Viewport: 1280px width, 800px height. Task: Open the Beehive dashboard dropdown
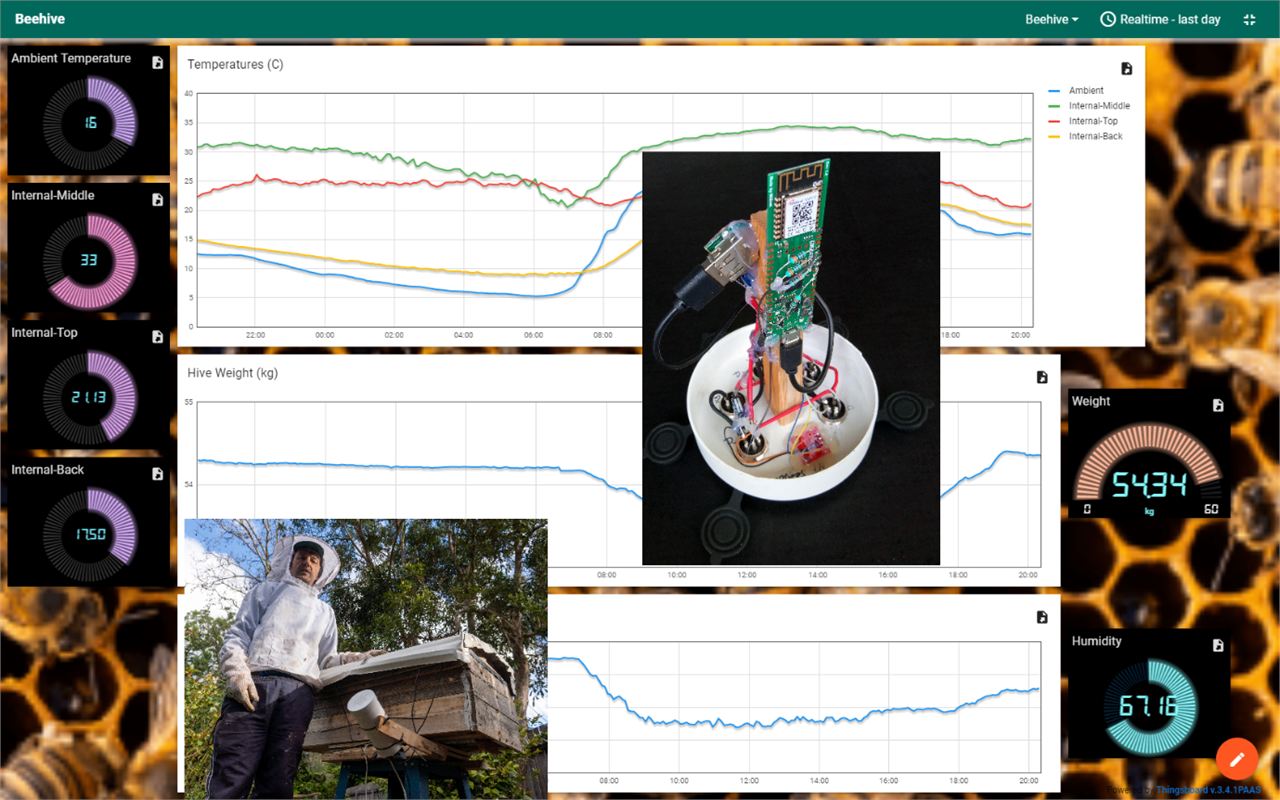click(1052, 19)
